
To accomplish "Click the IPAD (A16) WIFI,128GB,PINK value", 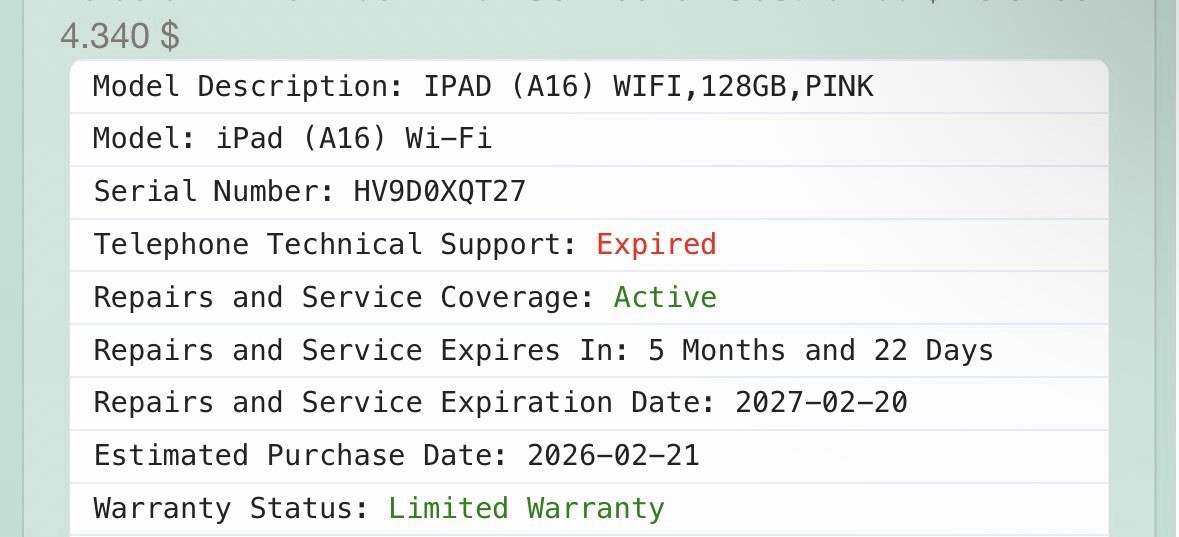I will 648,87.
